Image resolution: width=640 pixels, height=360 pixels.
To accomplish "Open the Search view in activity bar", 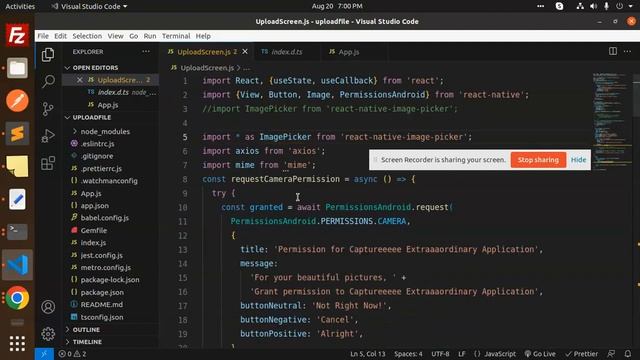I will click(48, 81).
